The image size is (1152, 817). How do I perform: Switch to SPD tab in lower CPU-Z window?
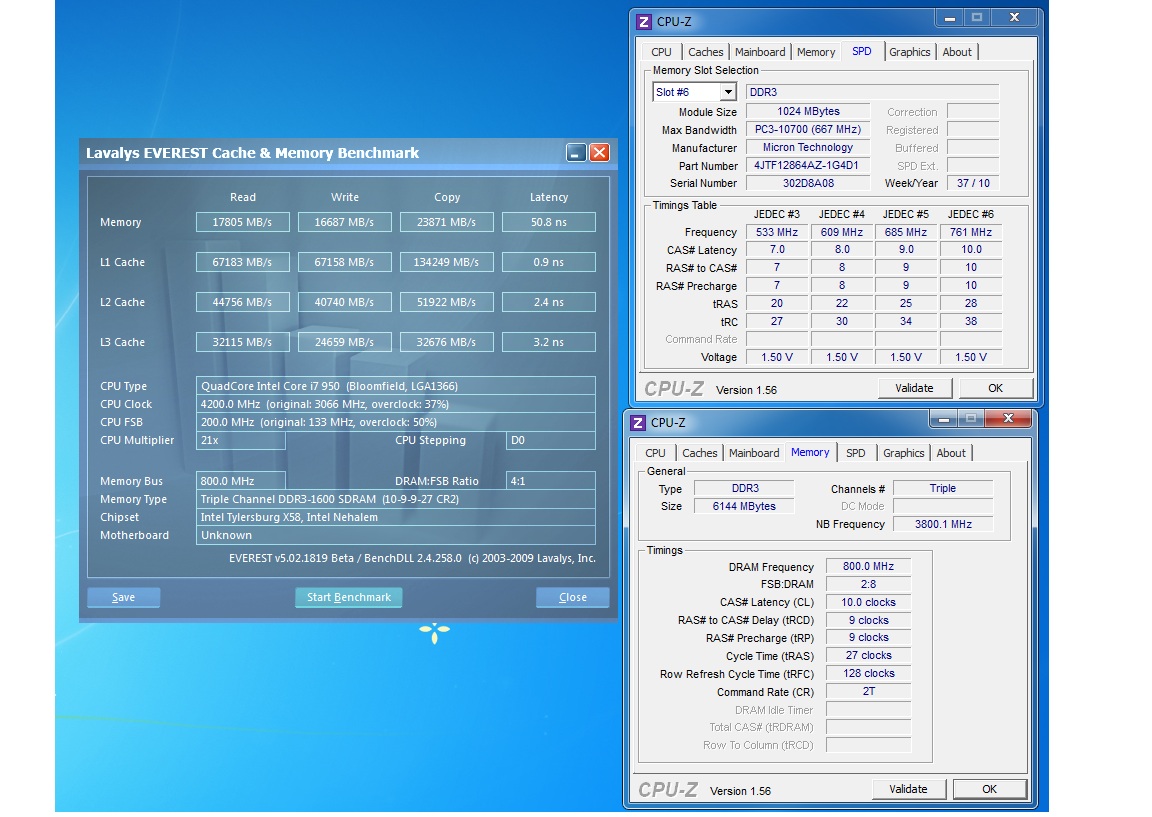point(856,453)
